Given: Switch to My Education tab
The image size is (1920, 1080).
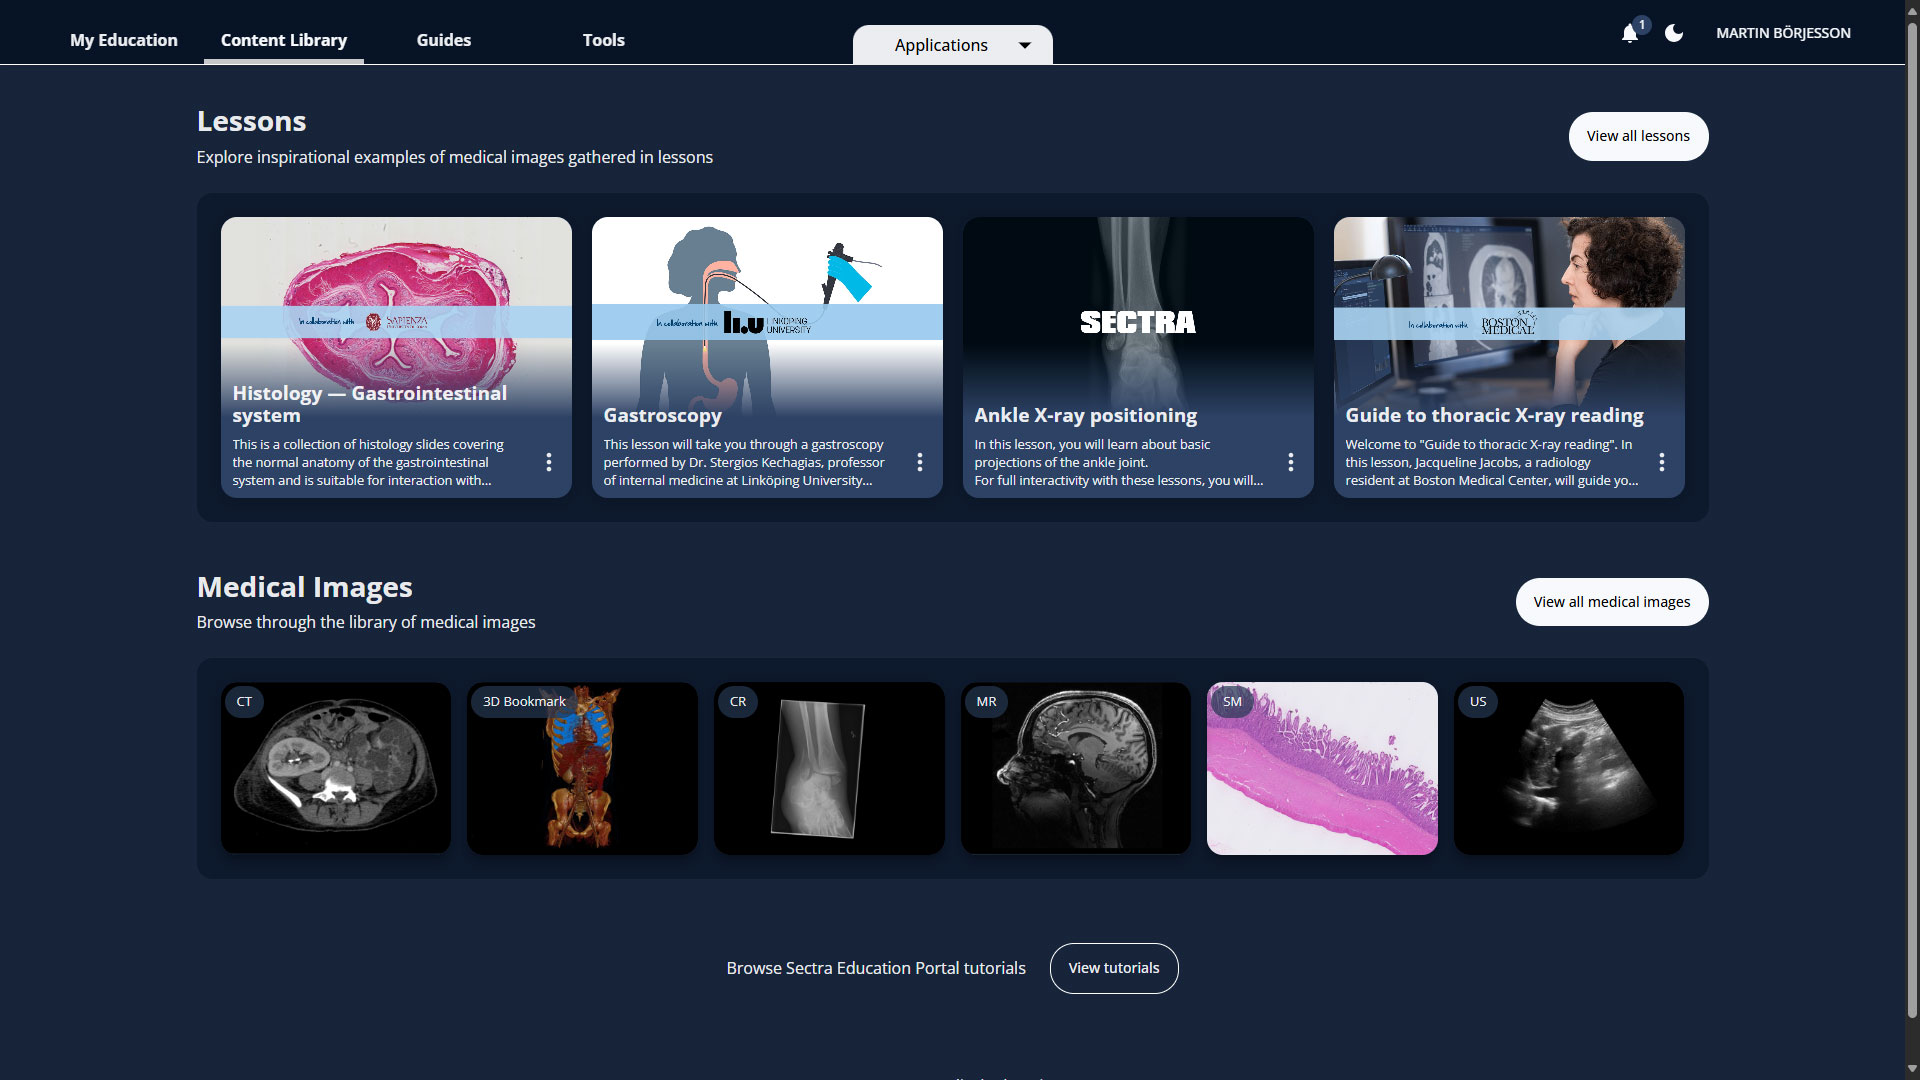Looking at the screenshot, I should point(124,40).
